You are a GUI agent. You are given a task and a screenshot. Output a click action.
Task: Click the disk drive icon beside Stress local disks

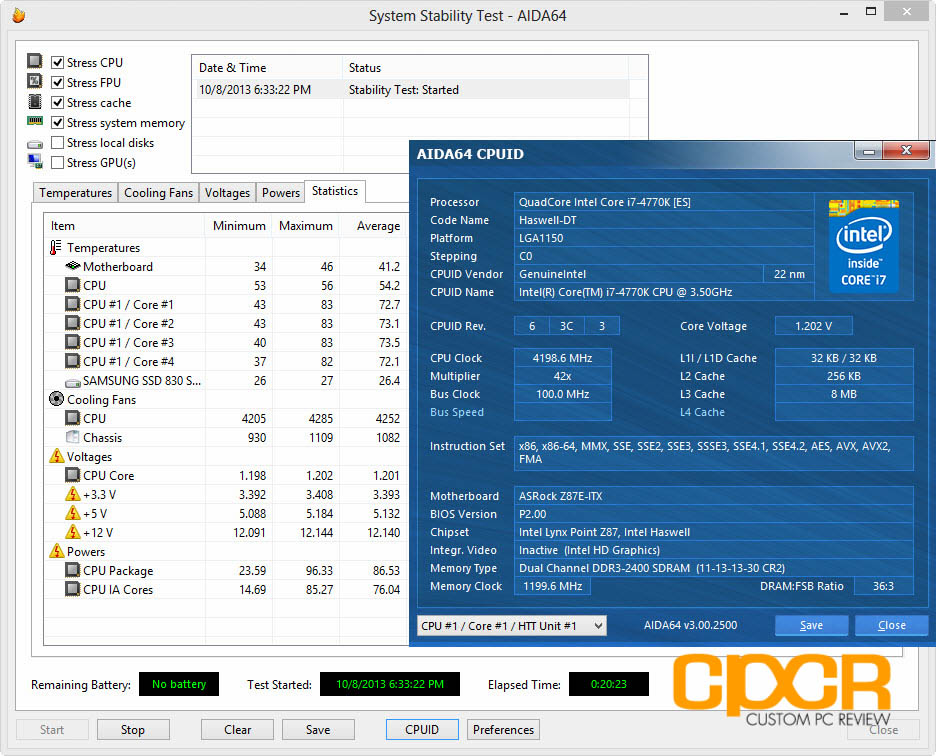35,144
